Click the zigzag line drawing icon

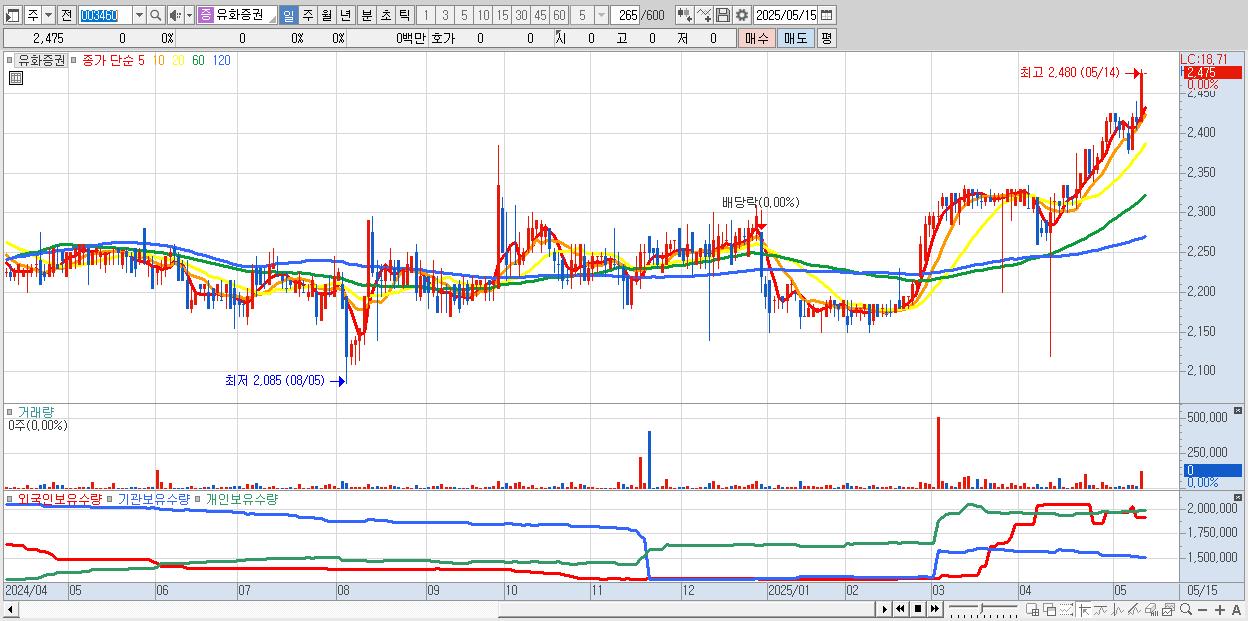pyautogui.click(x=1118, y=609)
